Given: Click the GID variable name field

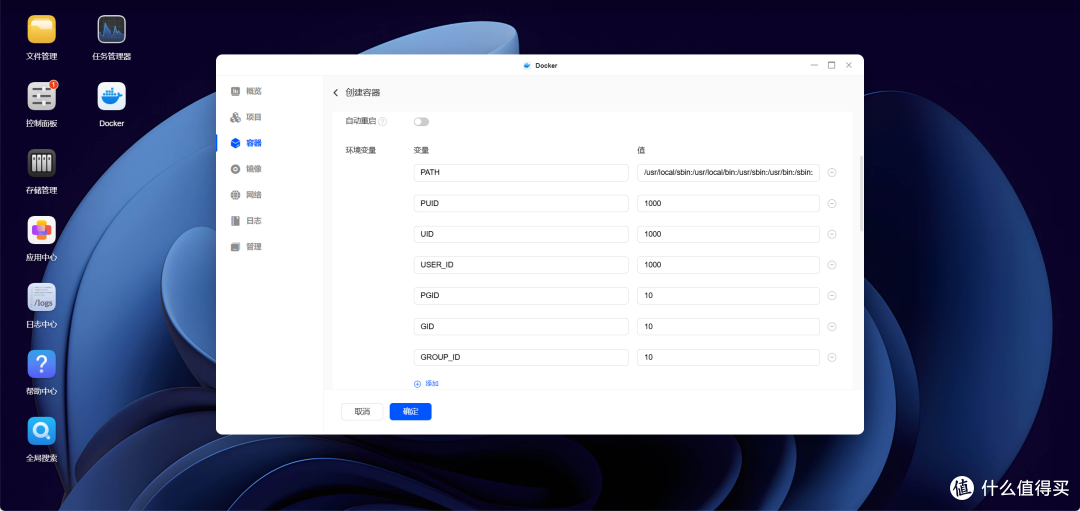Looking at the screenshot, I should pos(521,326).
